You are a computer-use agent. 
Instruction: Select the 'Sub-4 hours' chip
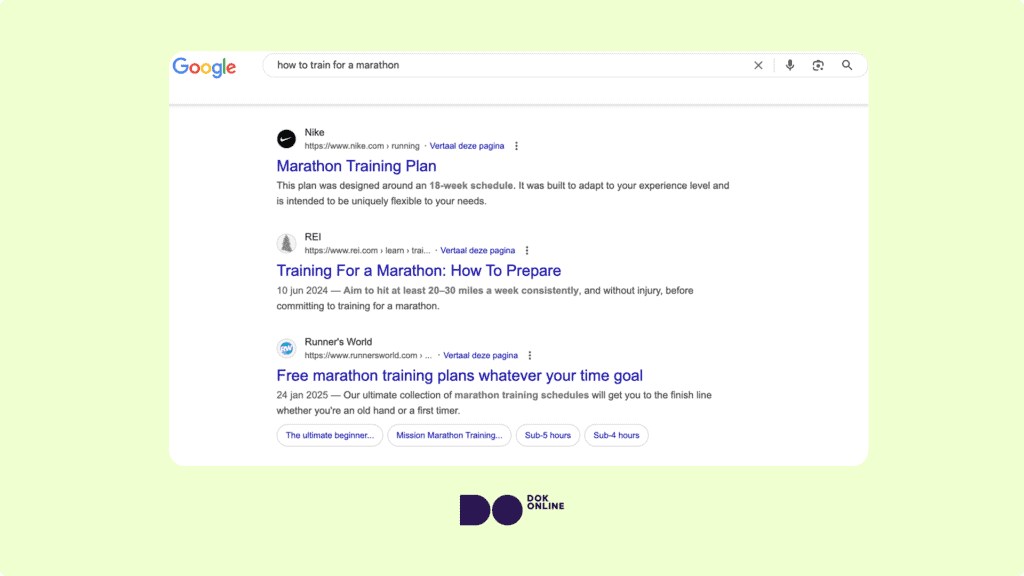(x=616, y=435)
